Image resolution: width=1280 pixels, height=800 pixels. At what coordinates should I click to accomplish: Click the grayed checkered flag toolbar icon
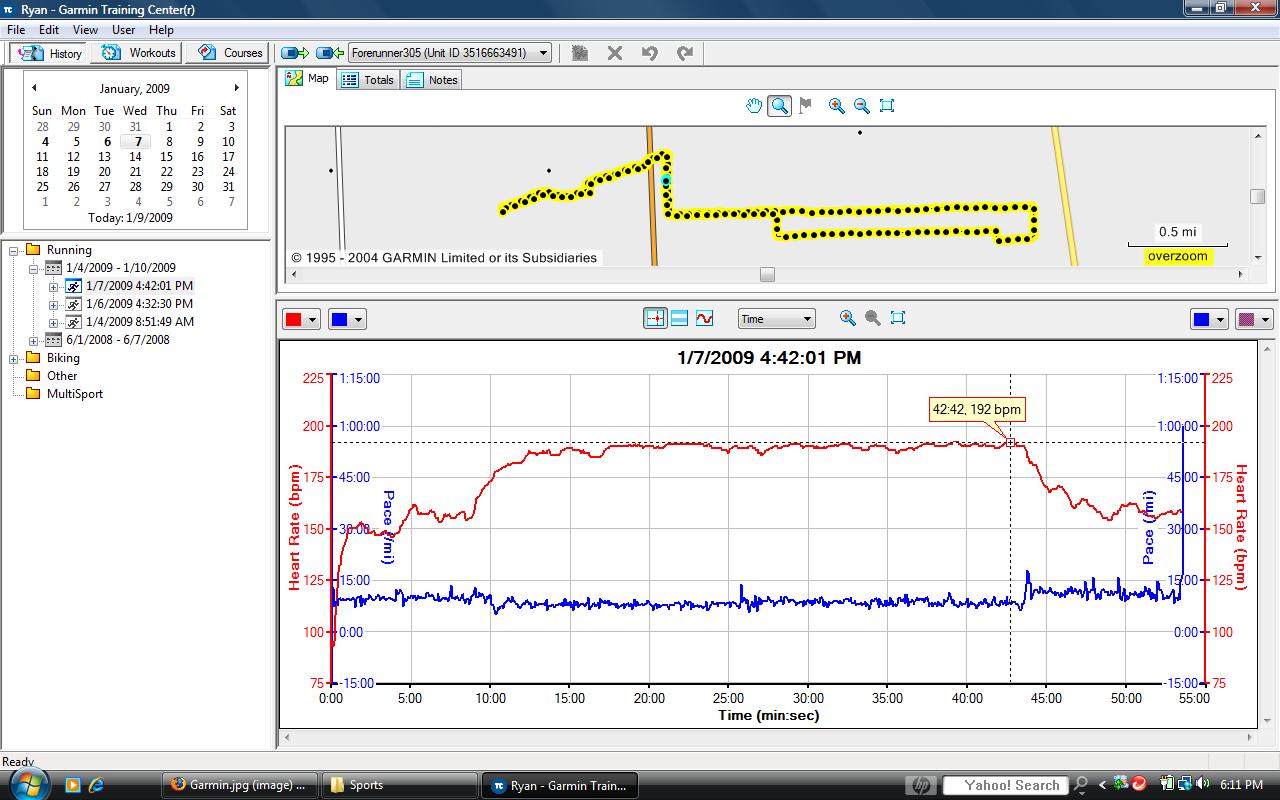[x=580, y=53]
